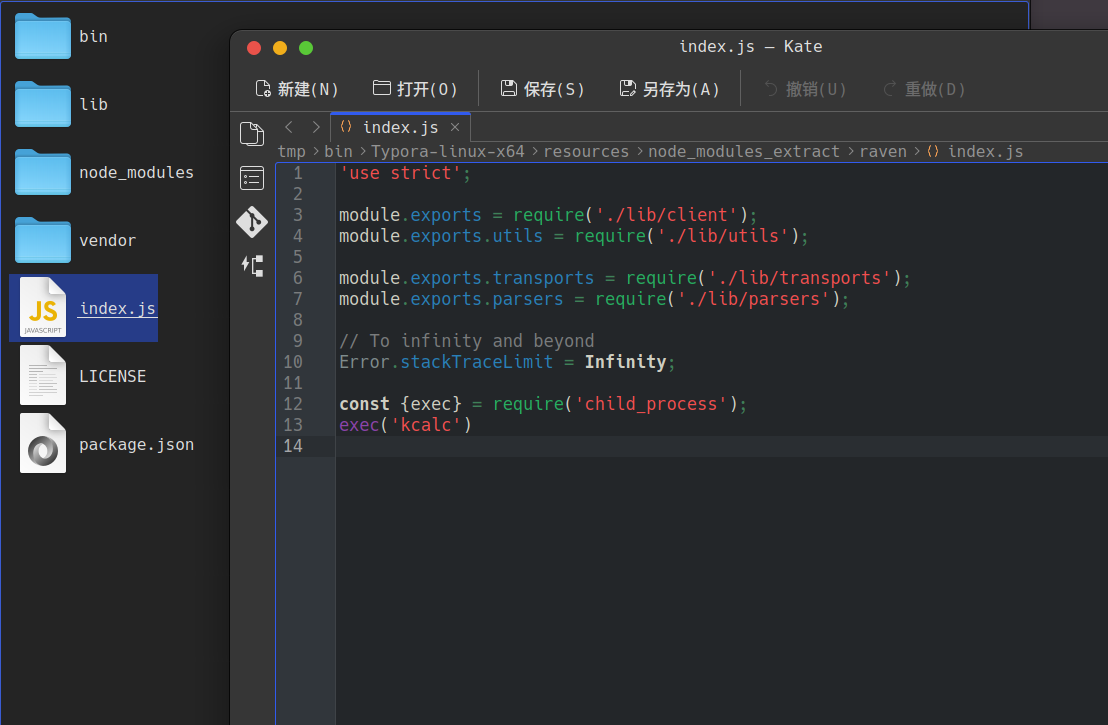Go to next tab with right arrow
1108x725 pixels.
coord(316,127)
